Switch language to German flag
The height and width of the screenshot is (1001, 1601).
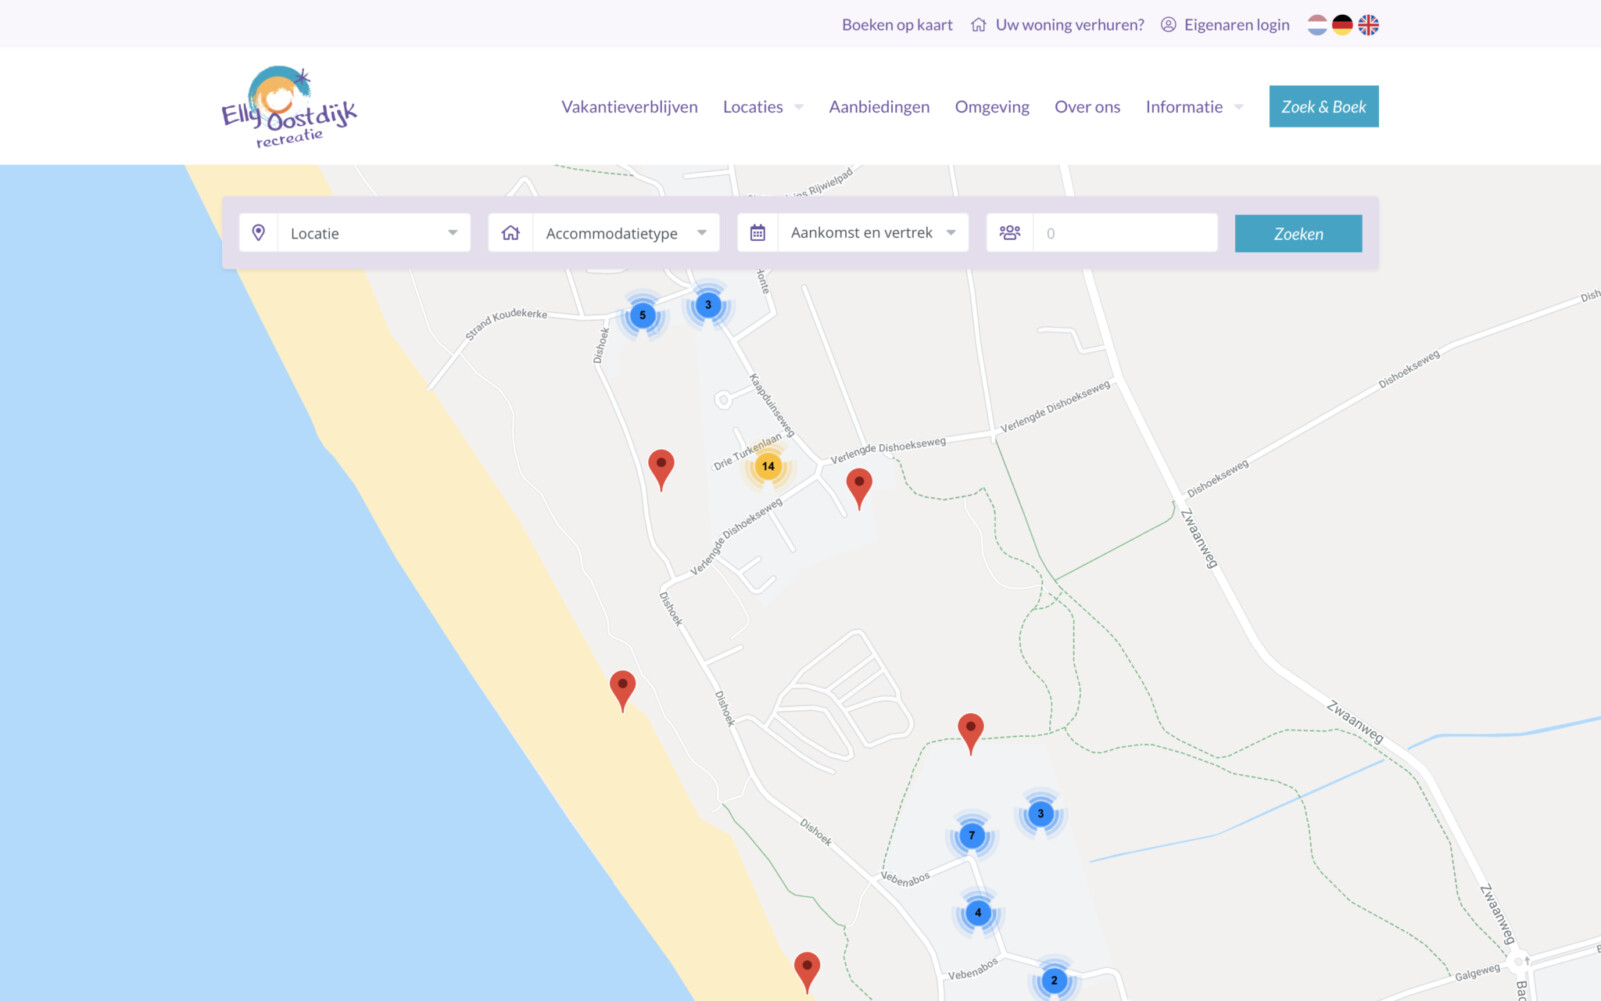pyautogui.click(x=1342, y=25)
